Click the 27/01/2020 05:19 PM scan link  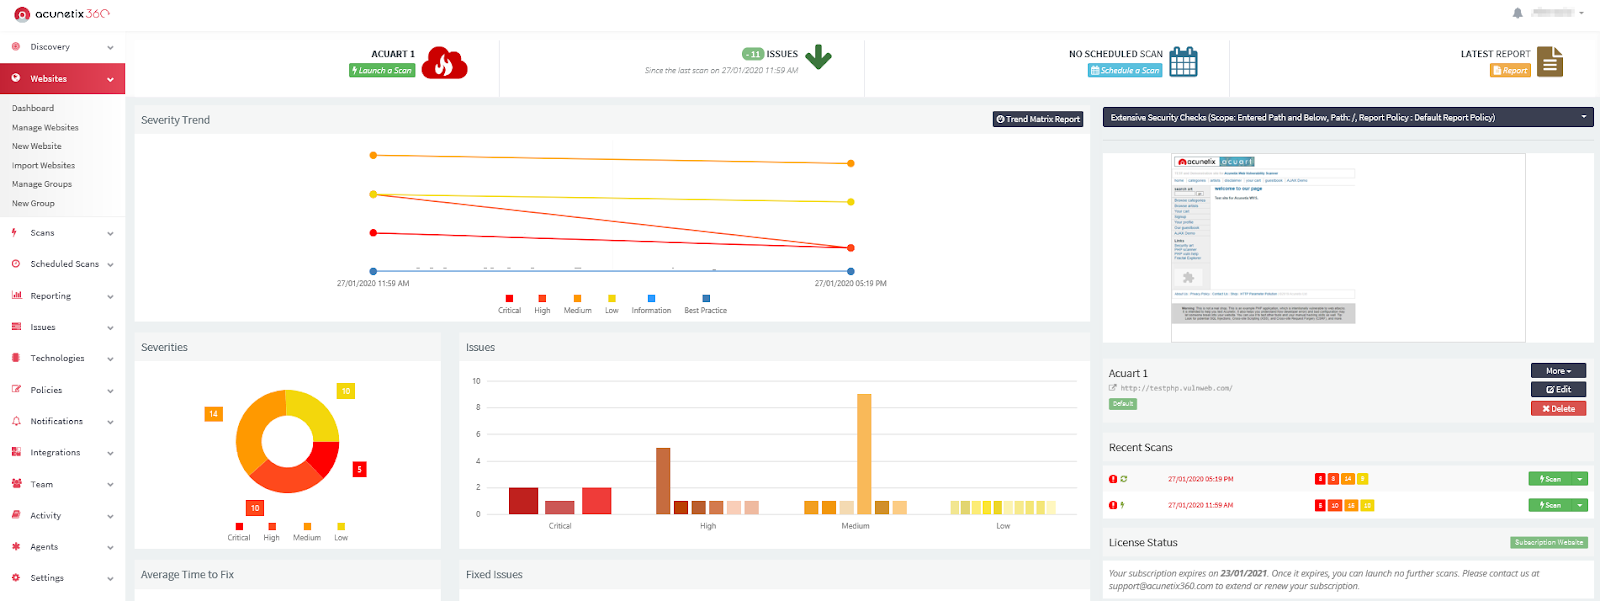tap(1200, 479)
